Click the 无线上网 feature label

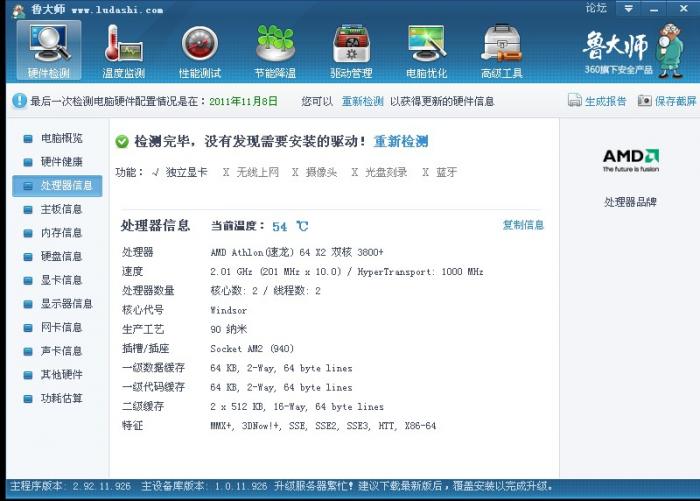258,172
